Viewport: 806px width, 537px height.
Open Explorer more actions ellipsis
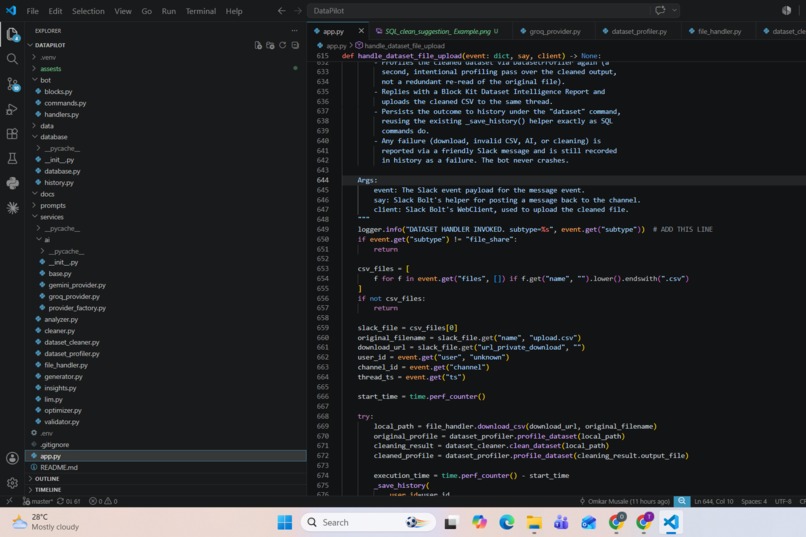coord(295,31)
